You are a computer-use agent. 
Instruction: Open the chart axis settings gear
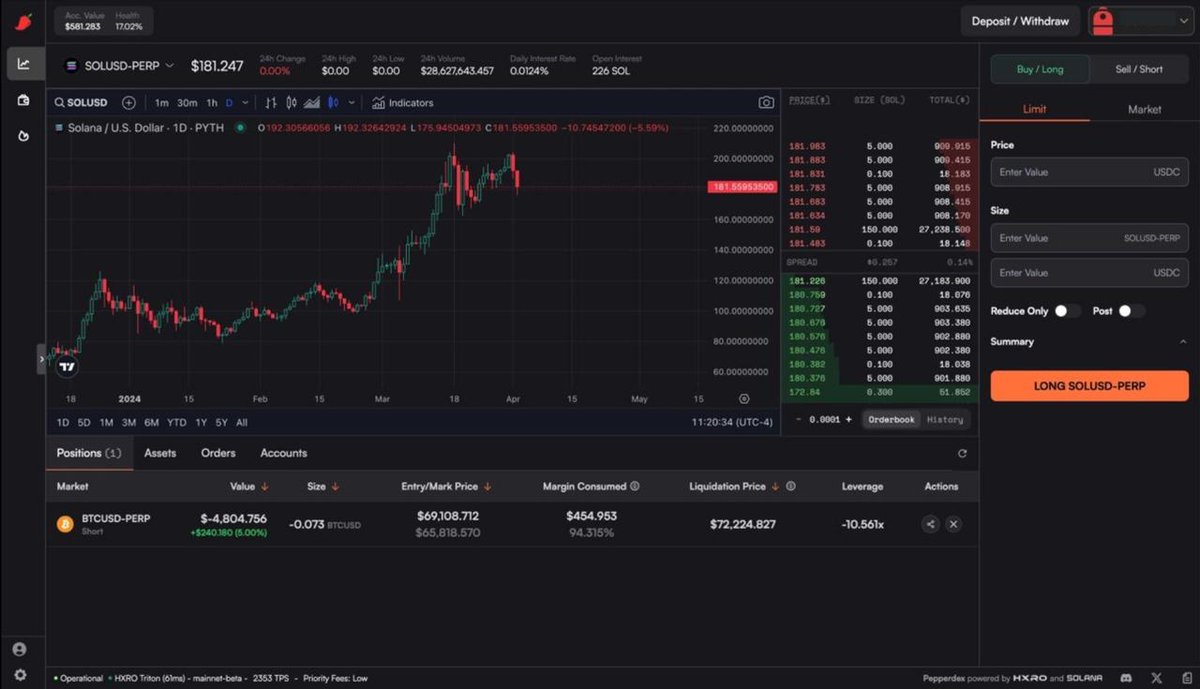(x=744, y=398)
